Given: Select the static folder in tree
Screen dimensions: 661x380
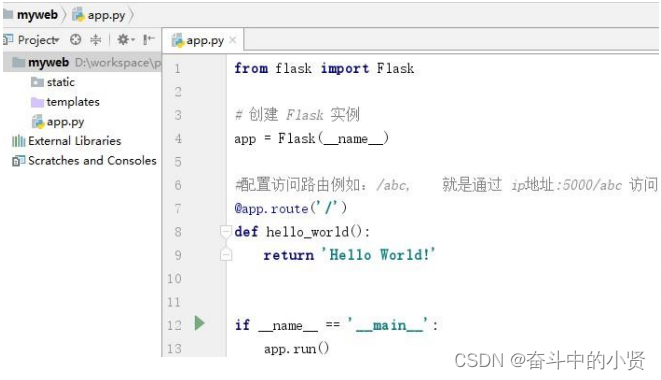Looking at the screenshot, I should [60, 82].
